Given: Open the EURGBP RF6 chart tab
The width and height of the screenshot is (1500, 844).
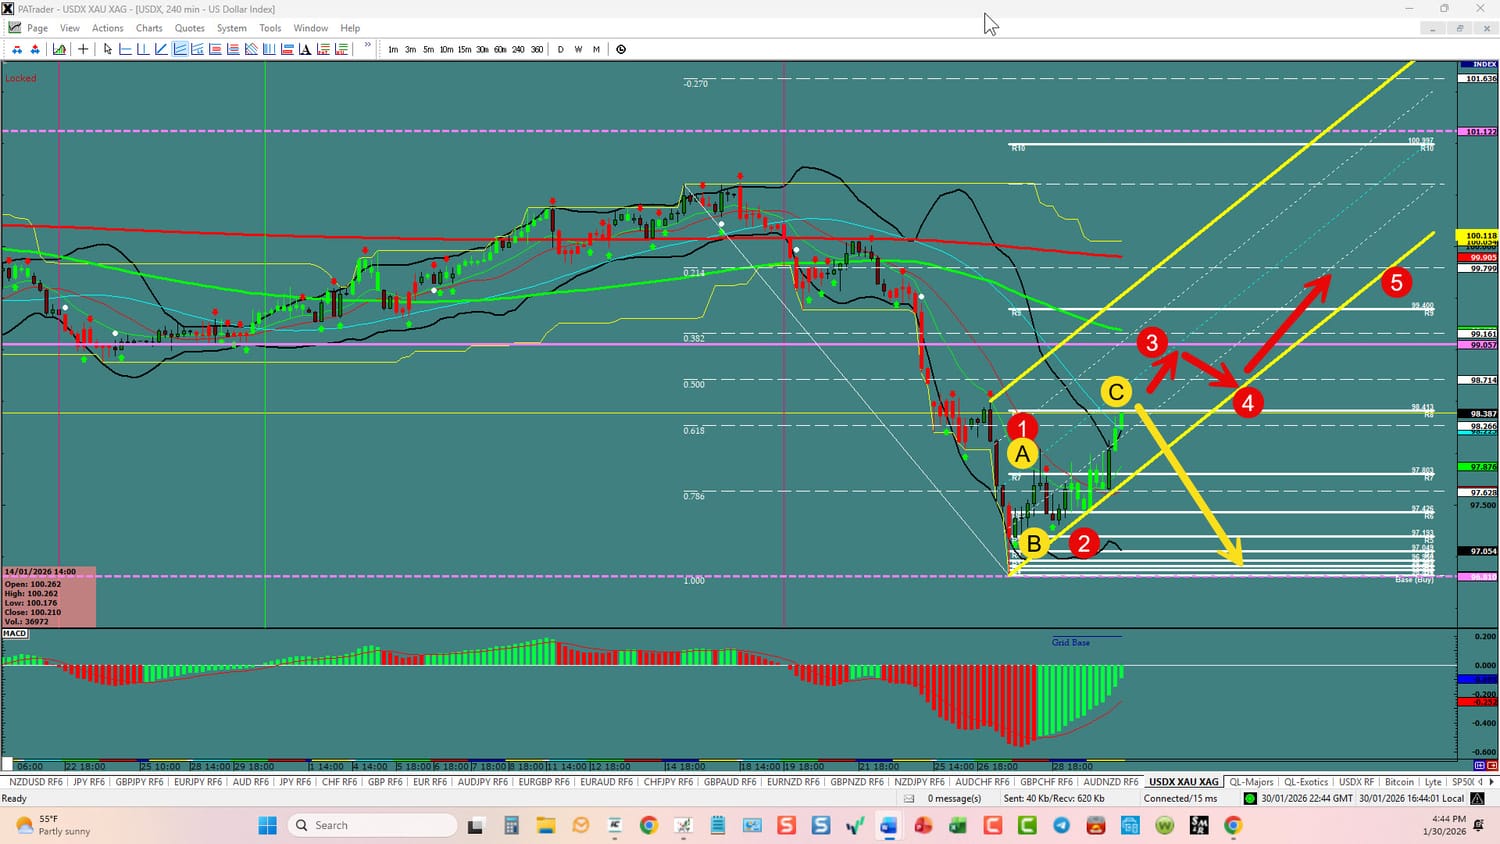Looking at the screenshot, I should [544, 782].
